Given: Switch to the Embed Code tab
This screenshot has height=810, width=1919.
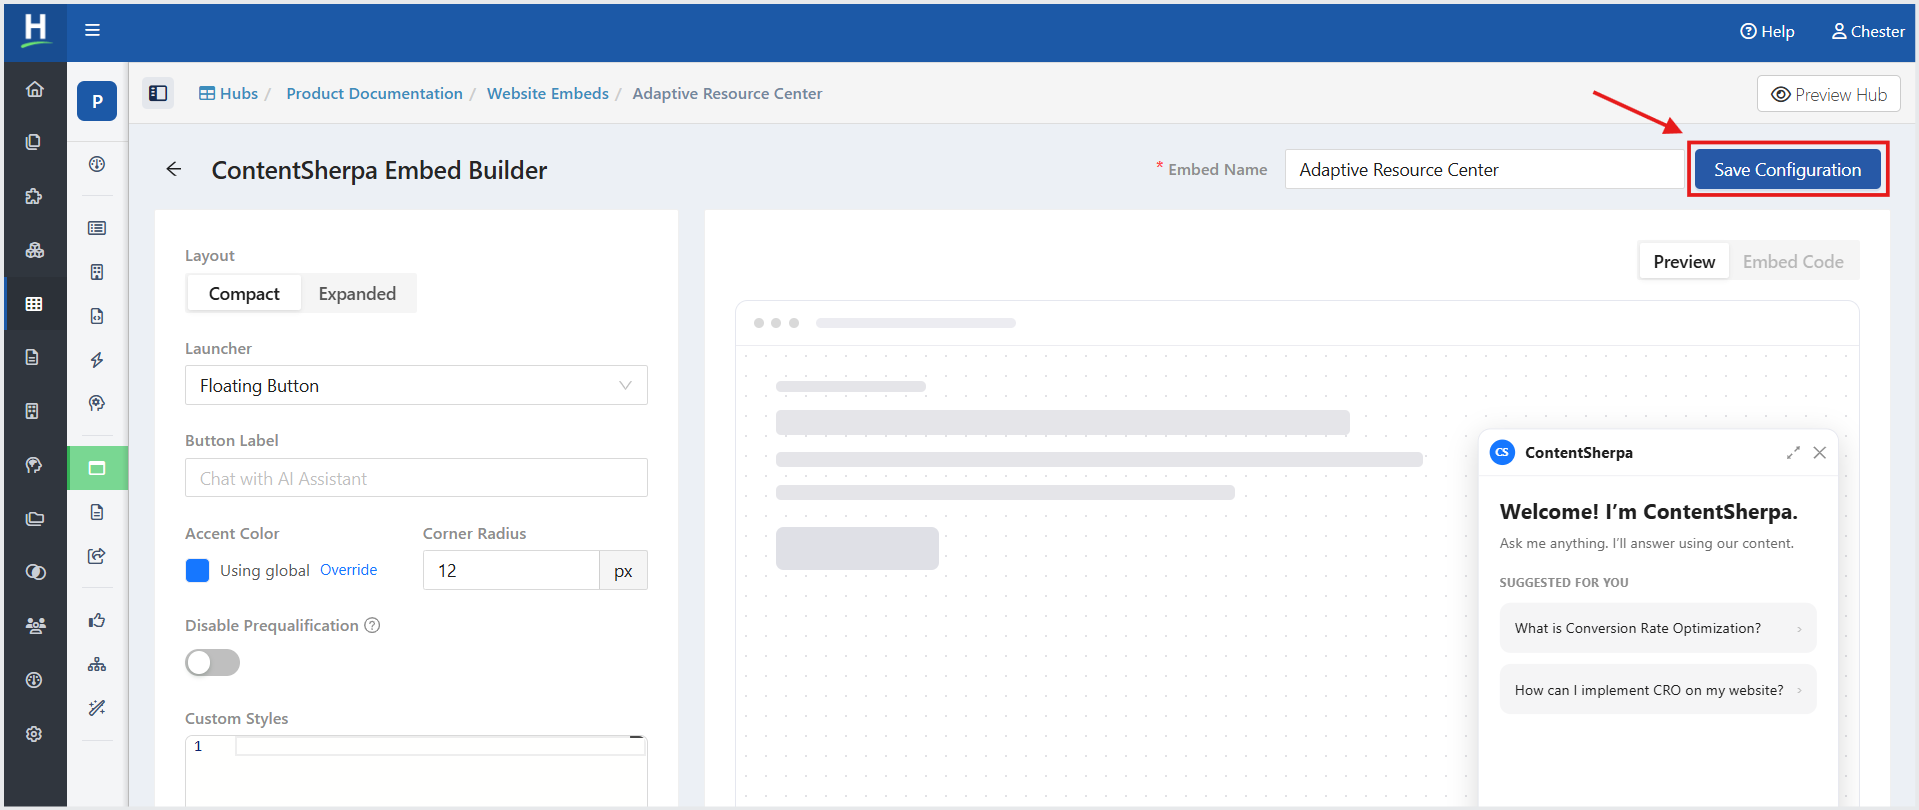Looking at the screenshot, I should coord(1793,261).
